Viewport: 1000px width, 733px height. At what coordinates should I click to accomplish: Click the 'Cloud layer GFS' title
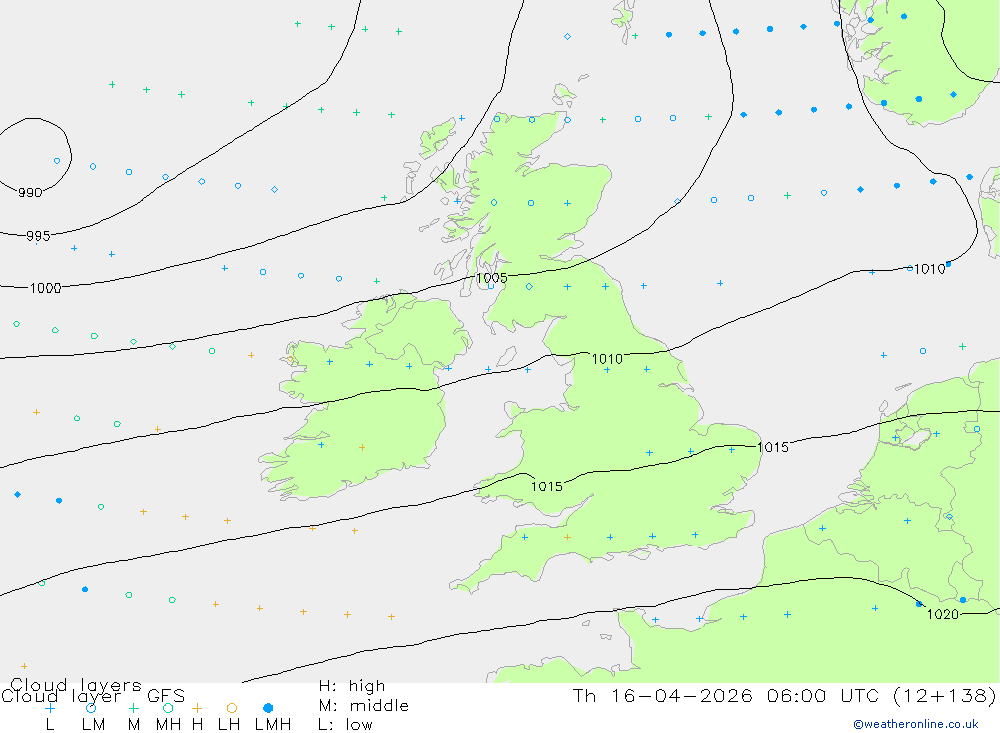[93, 696]
